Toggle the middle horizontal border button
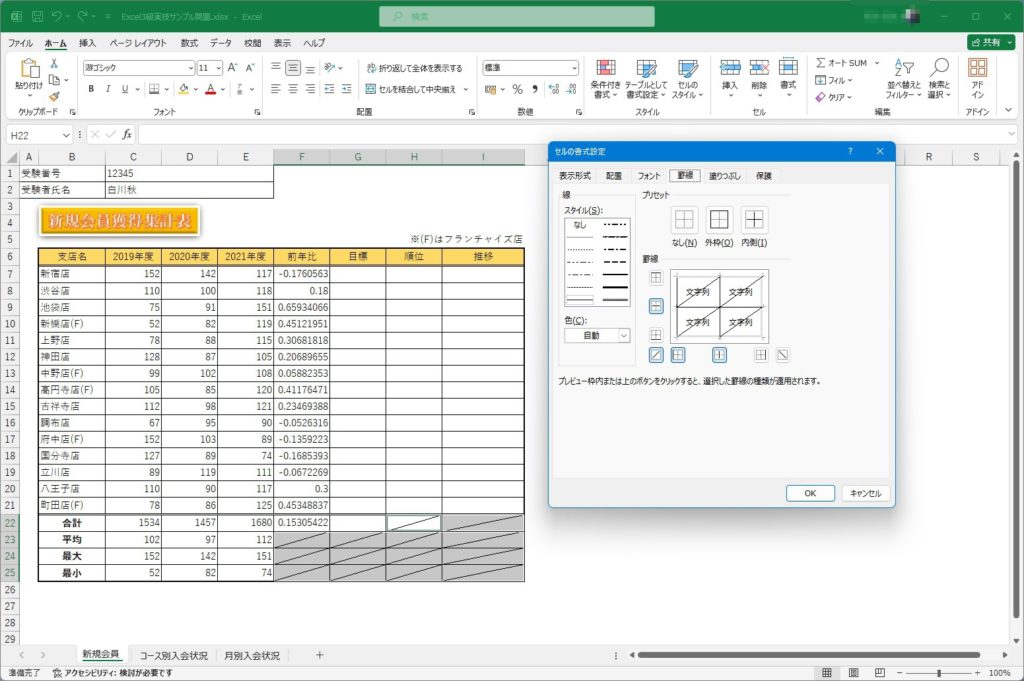Viewport: 1024px width, 681px height. tap(656, 306)
